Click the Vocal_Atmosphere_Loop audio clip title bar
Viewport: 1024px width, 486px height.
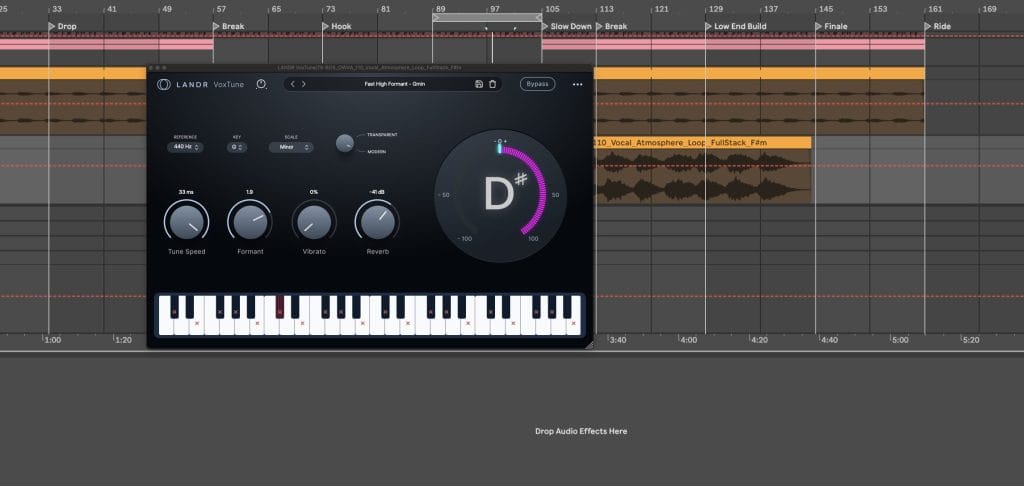coord(702,143)
